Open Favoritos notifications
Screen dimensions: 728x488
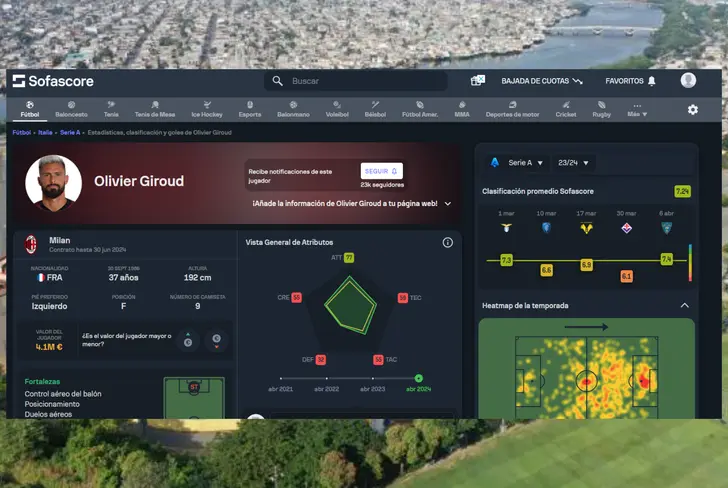pyautogui.click(x=630, y=81)
